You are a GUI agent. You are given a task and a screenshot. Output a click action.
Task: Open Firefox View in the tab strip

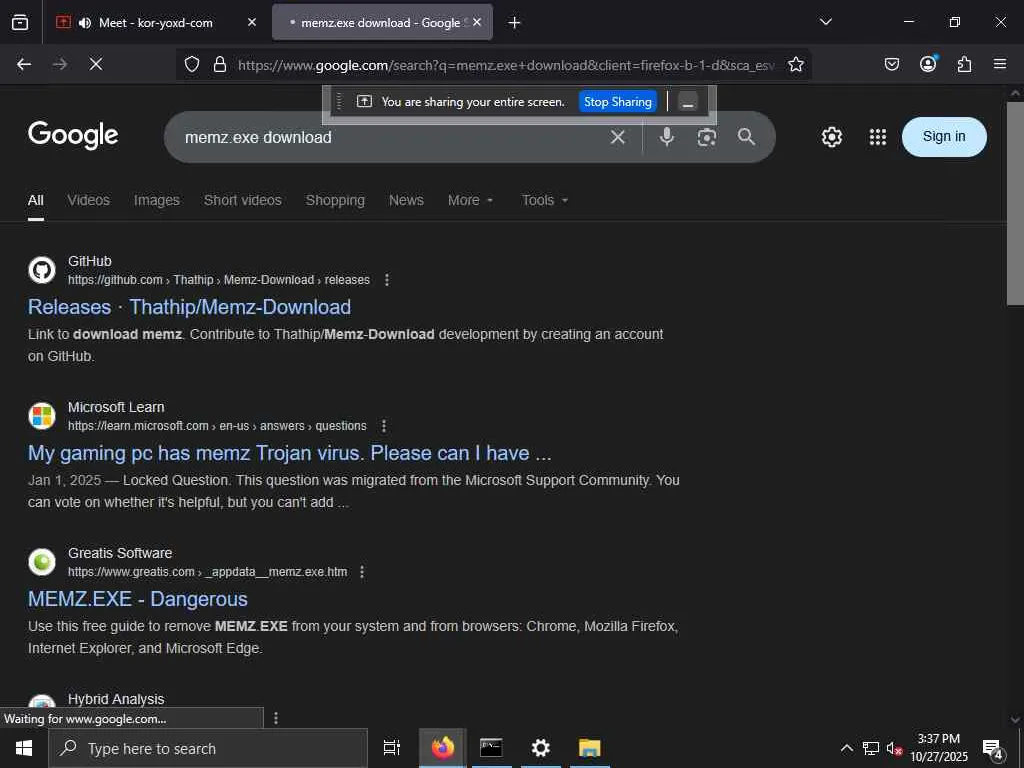[x=20, y=22]
